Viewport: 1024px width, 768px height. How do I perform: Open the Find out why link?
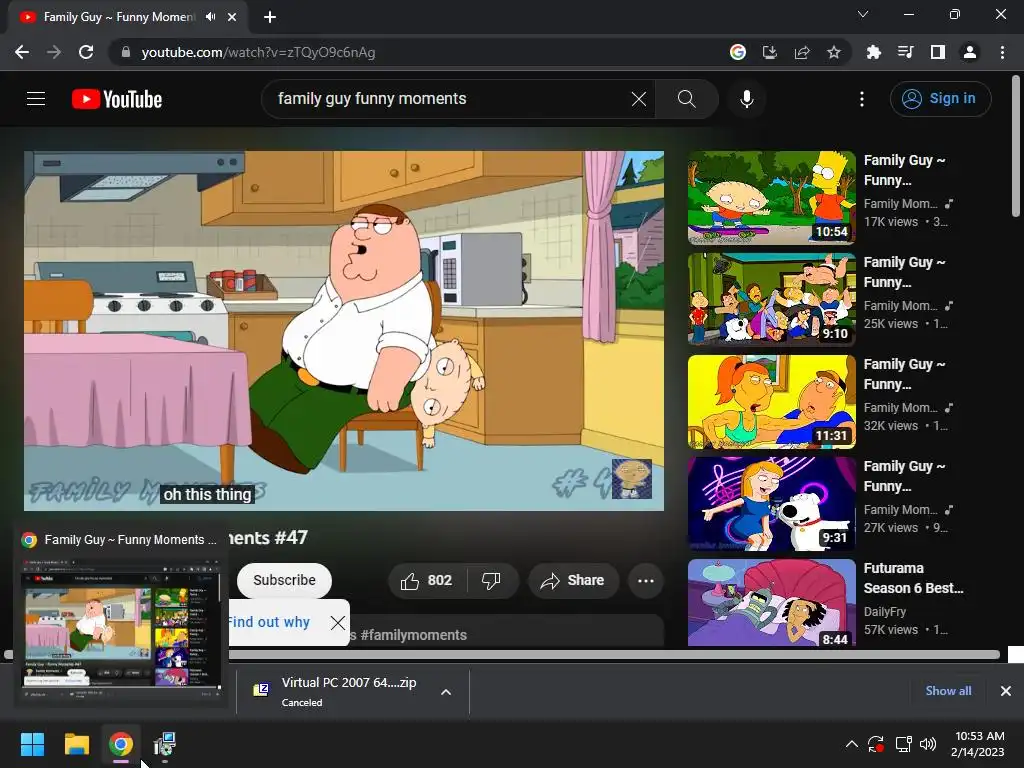tap(269, 622)
